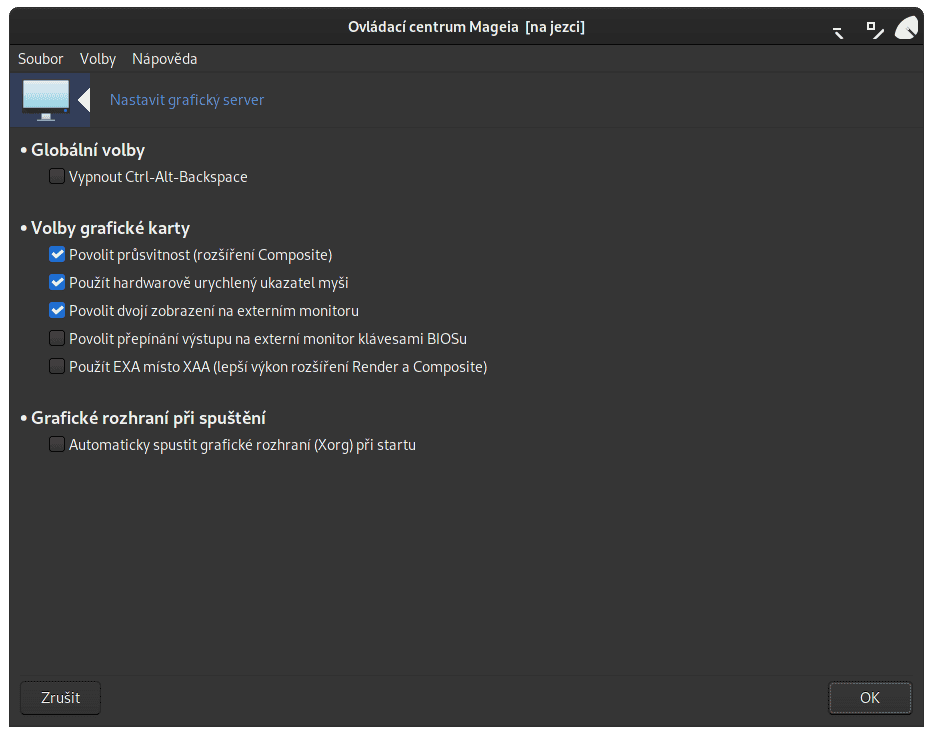This screenshot has width=933, height=736.
Task: Open the Volby menu
Action: click(97, 59)
